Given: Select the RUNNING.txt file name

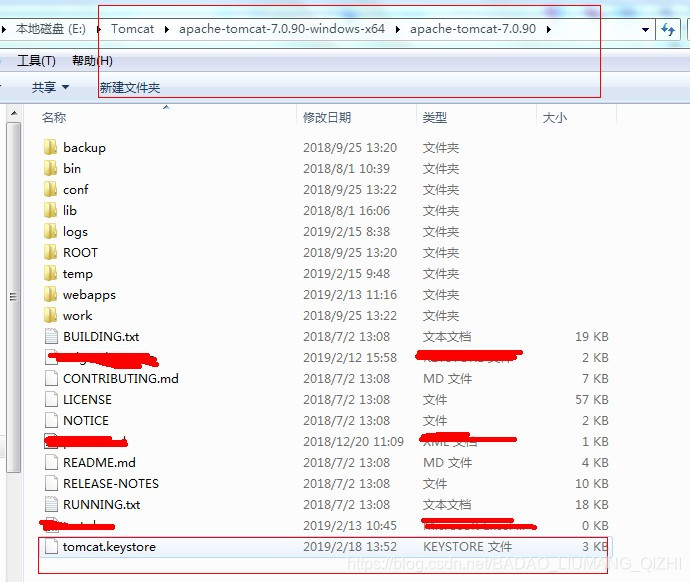Looking at the screenshot, I should [102, 505].
